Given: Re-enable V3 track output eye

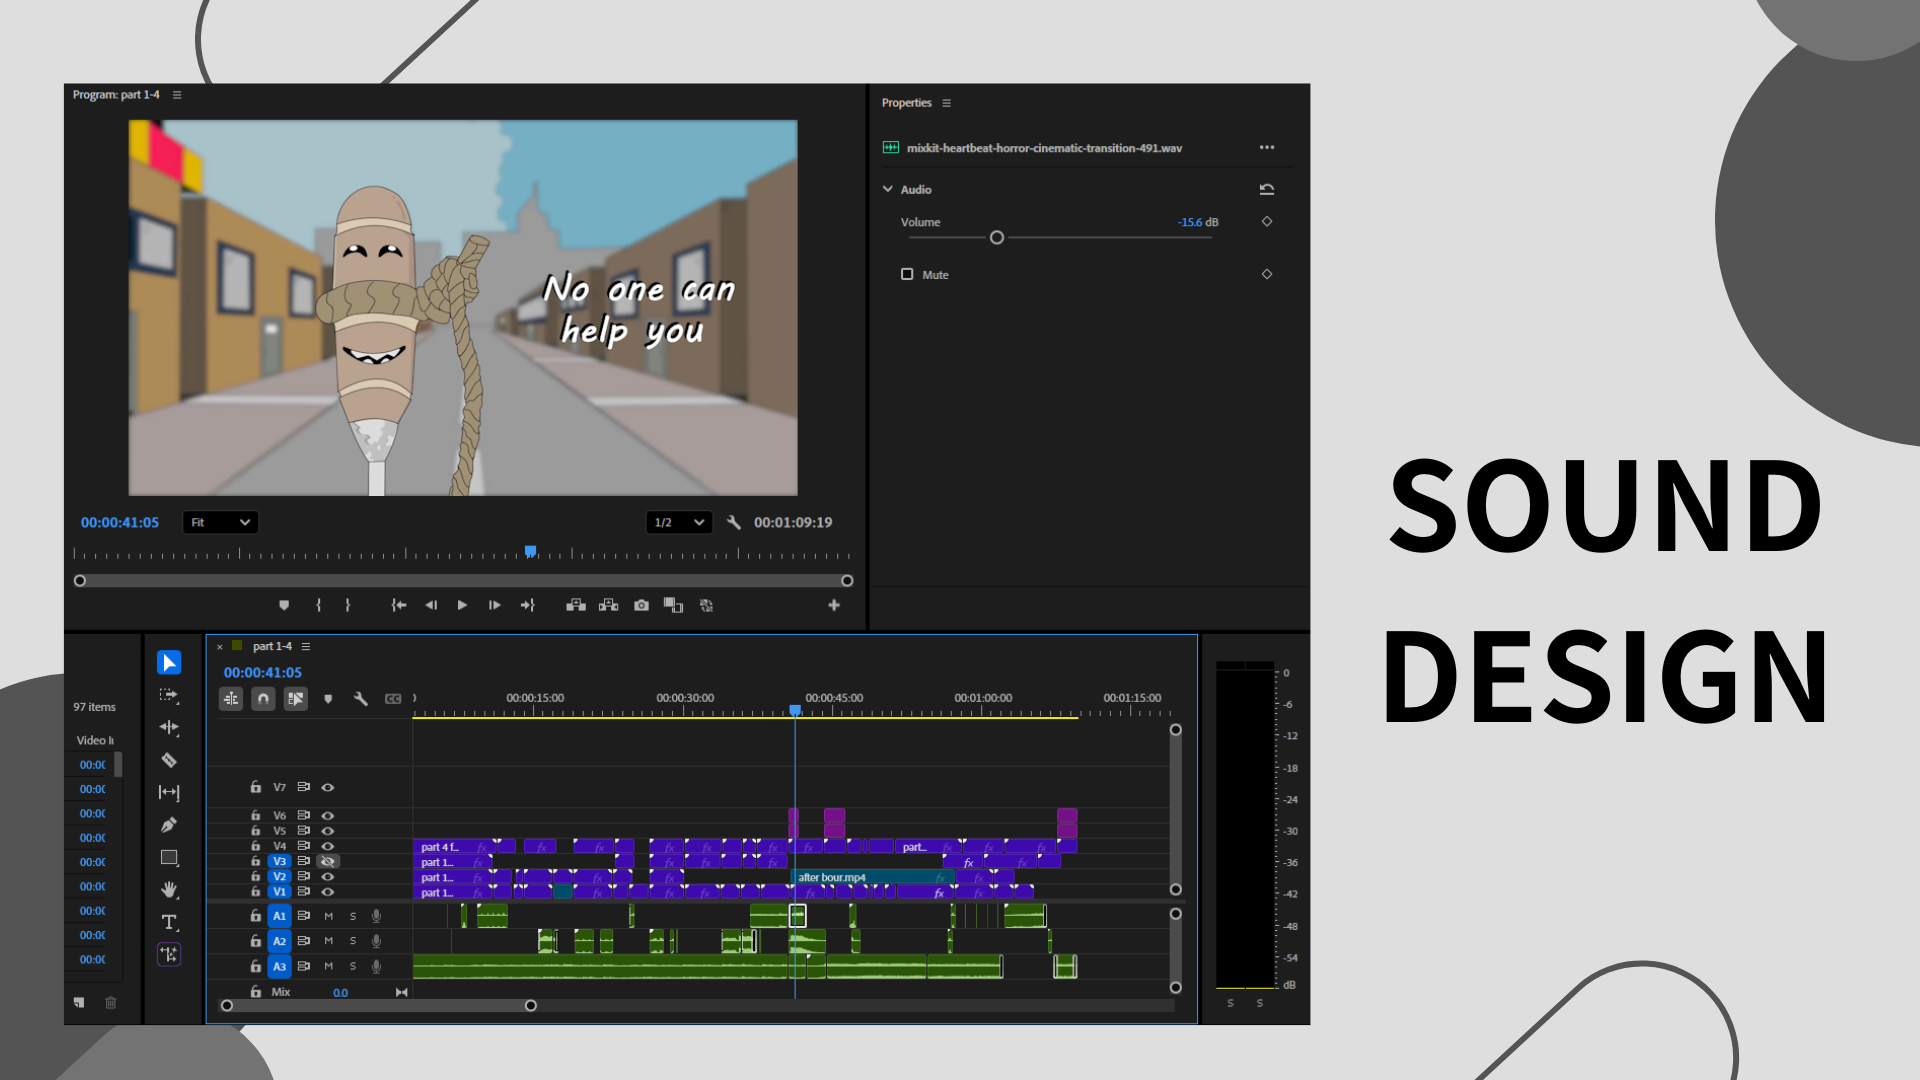Looking at the screenshot, I should (x=327, y=862).
